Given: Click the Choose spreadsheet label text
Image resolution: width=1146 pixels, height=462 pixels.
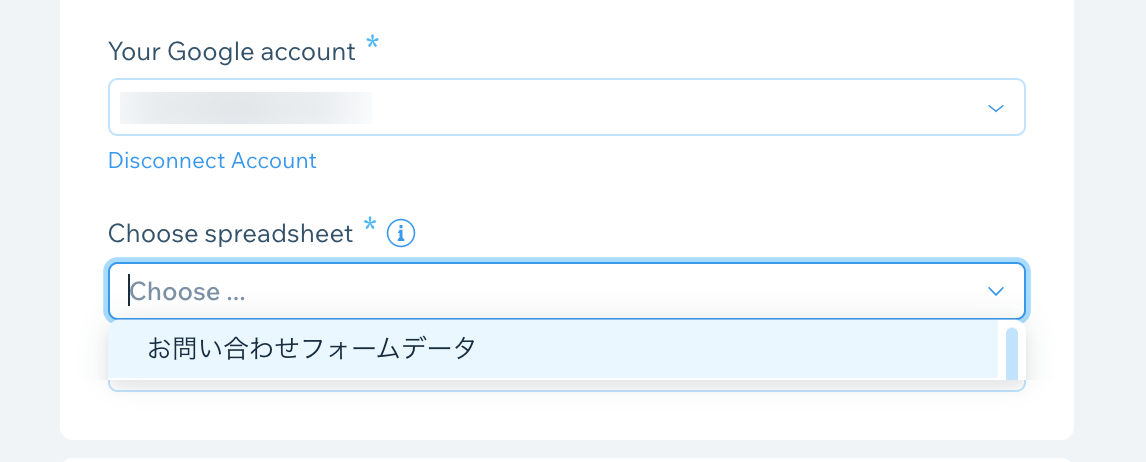Looking at the screenshot, I should pyautogui.click(x=230, y=234).
